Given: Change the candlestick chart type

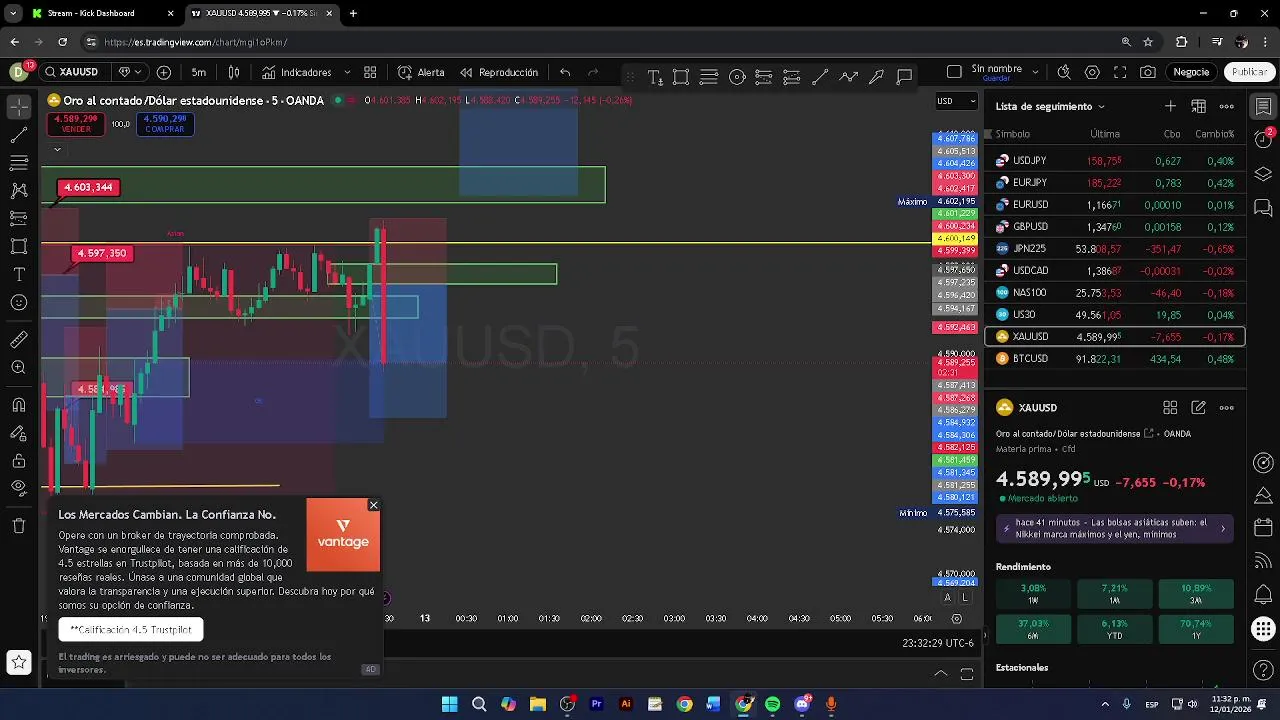Looking at the screenshot, I should click(x=234, y=72).
